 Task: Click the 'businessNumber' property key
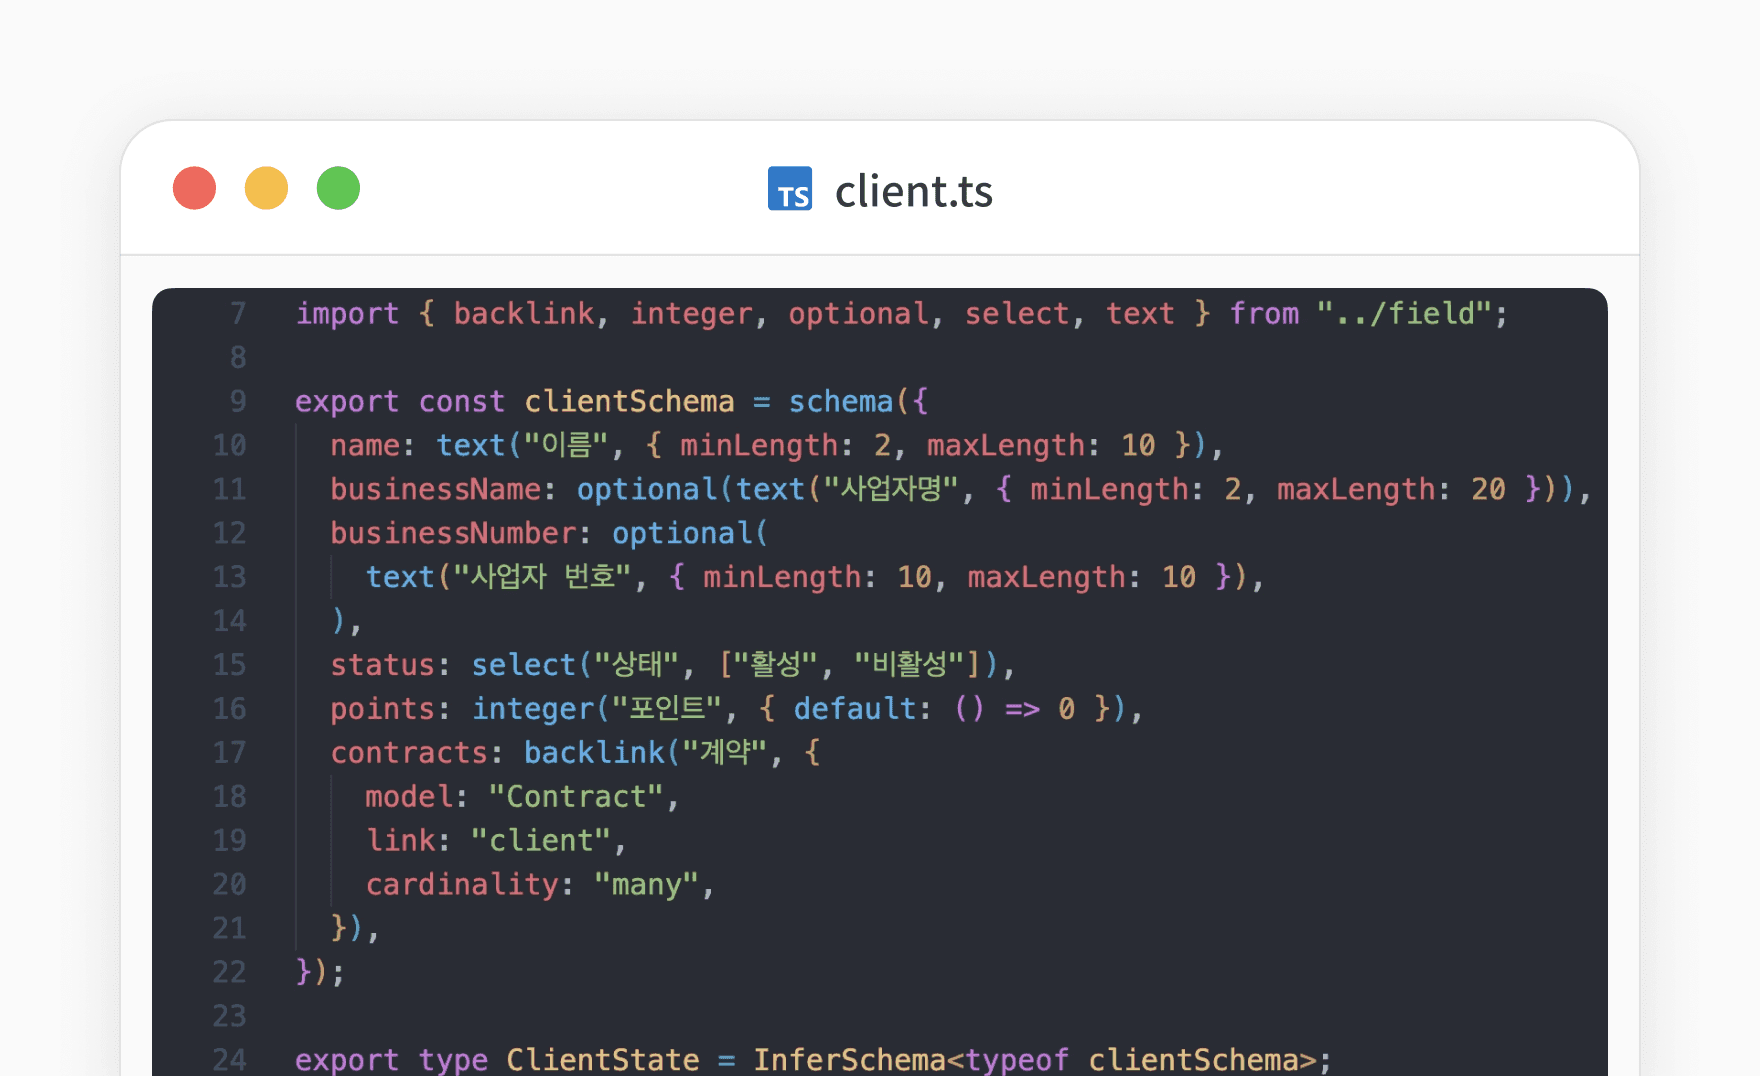pyautogui.click(x=453, y=534)
